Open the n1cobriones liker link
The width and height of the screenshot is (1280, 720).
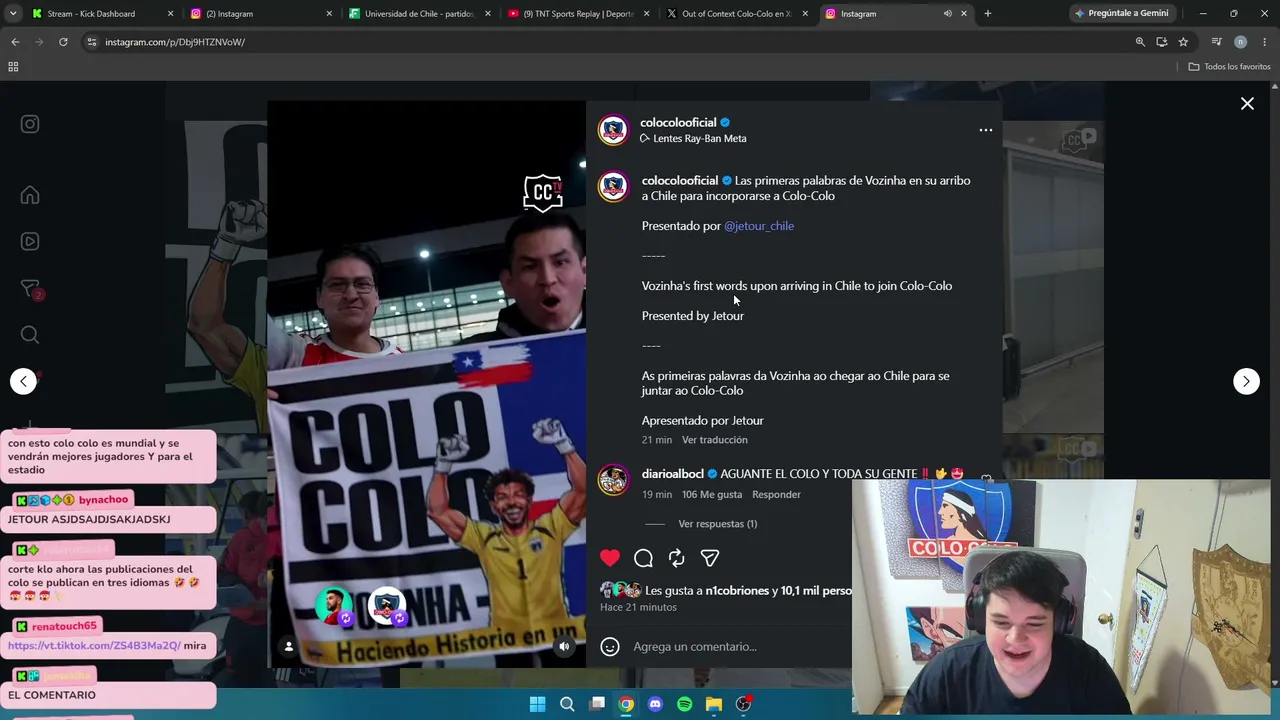[737, 591]
